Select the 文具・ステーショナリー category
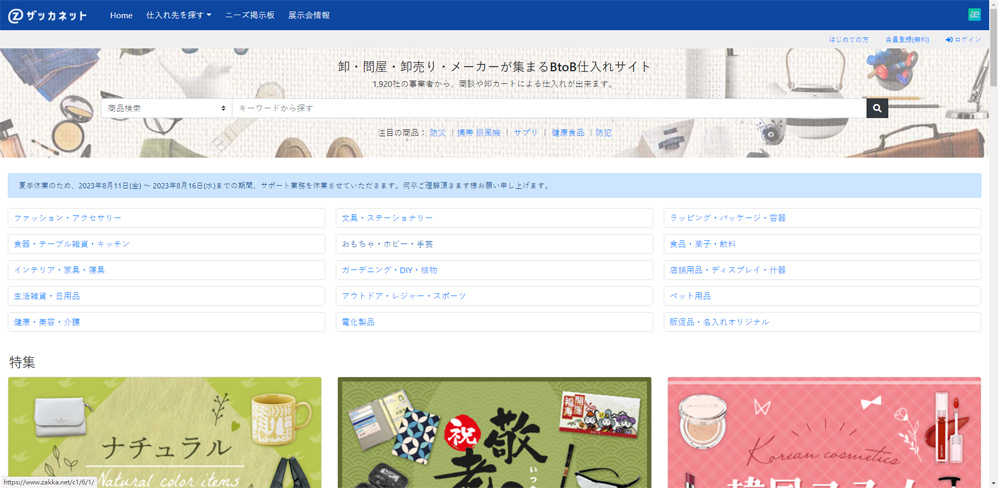 coord(387,218)
